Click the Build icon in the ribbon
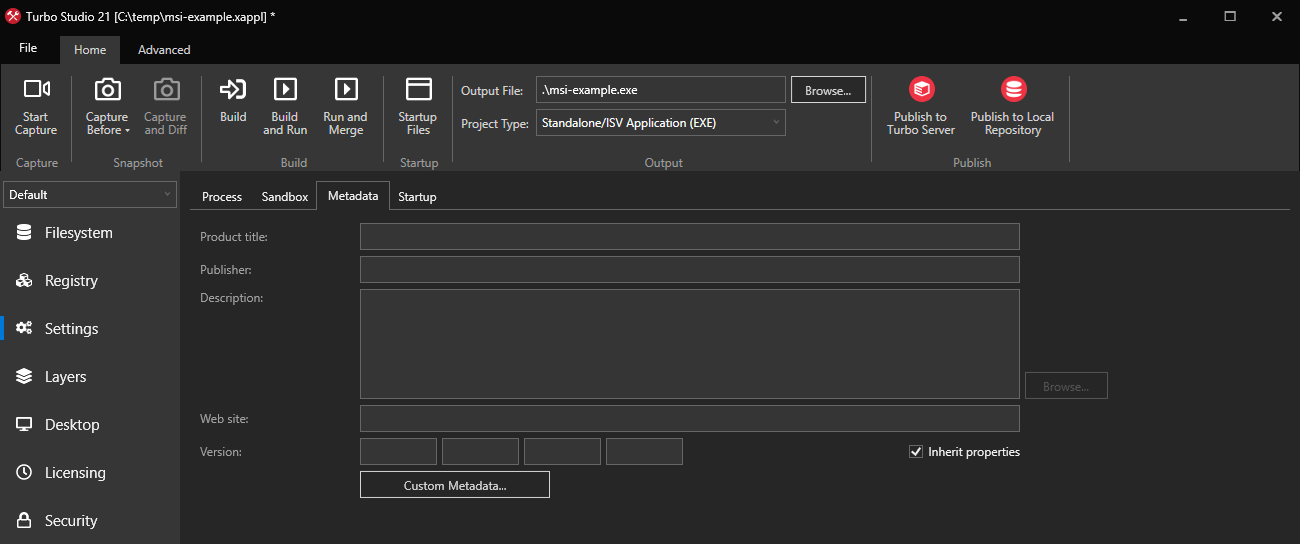This screenshot has height=544, width=1300. [x=233, y=91]
